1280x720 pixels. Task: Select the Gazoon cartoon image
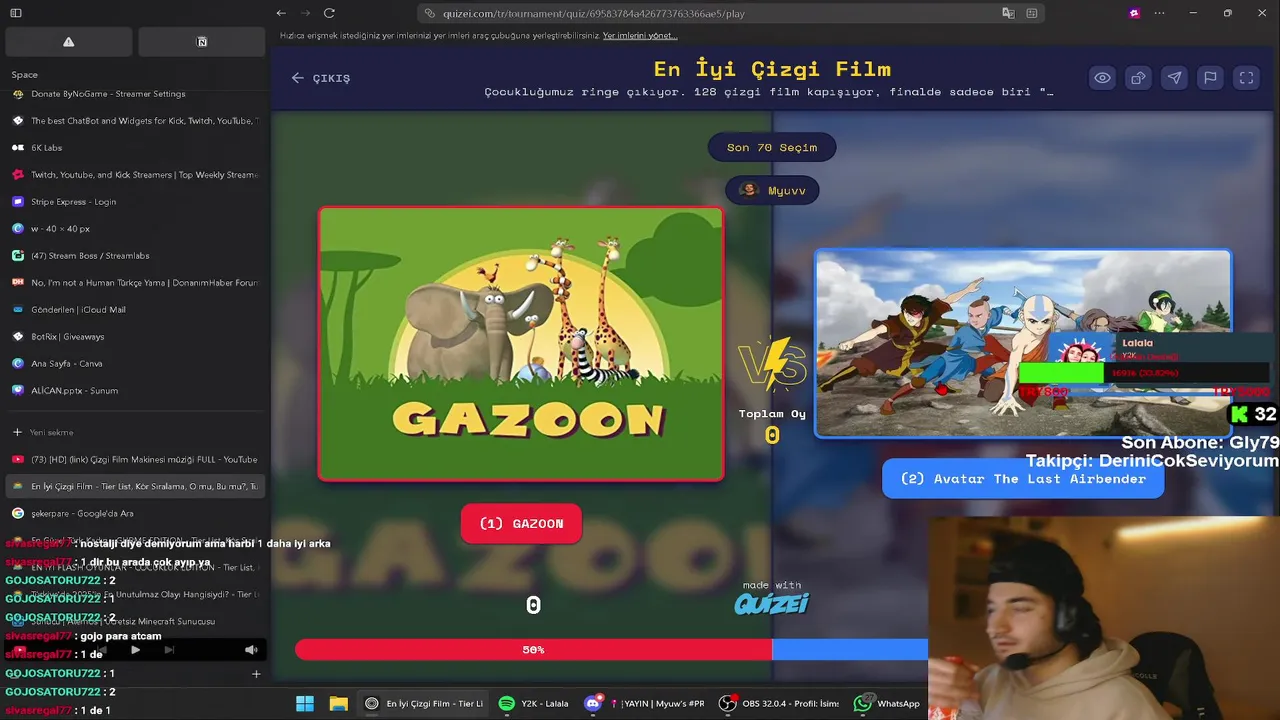click(x=521, y=344)
